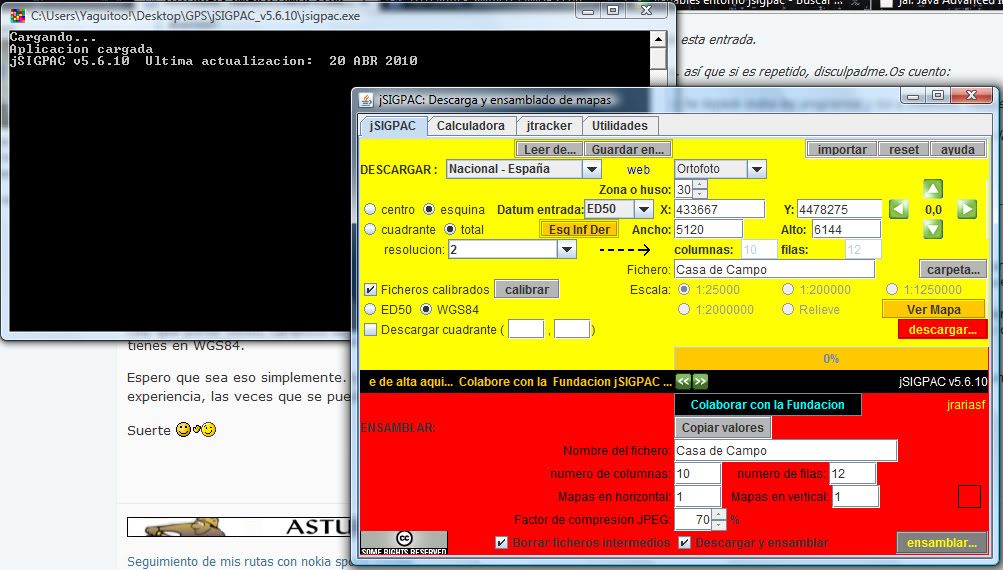This screenshot has width=1003, height=570.
Task: Click the Fichero field Casa de Campo
Action: pyautogui.click(x=775, y=269)
